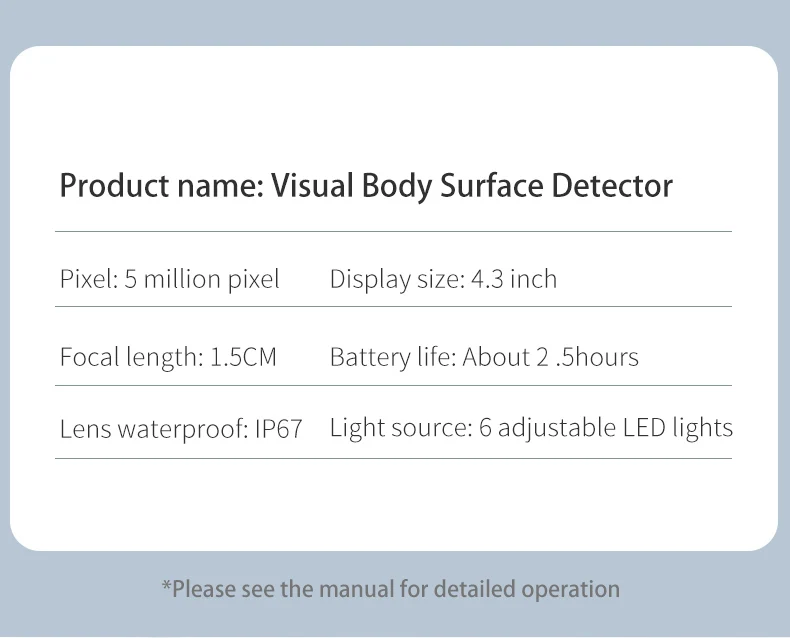Click the manual operation footnote text
The width and height of the screenshot is (790, 638).
[x=391, y=589]
